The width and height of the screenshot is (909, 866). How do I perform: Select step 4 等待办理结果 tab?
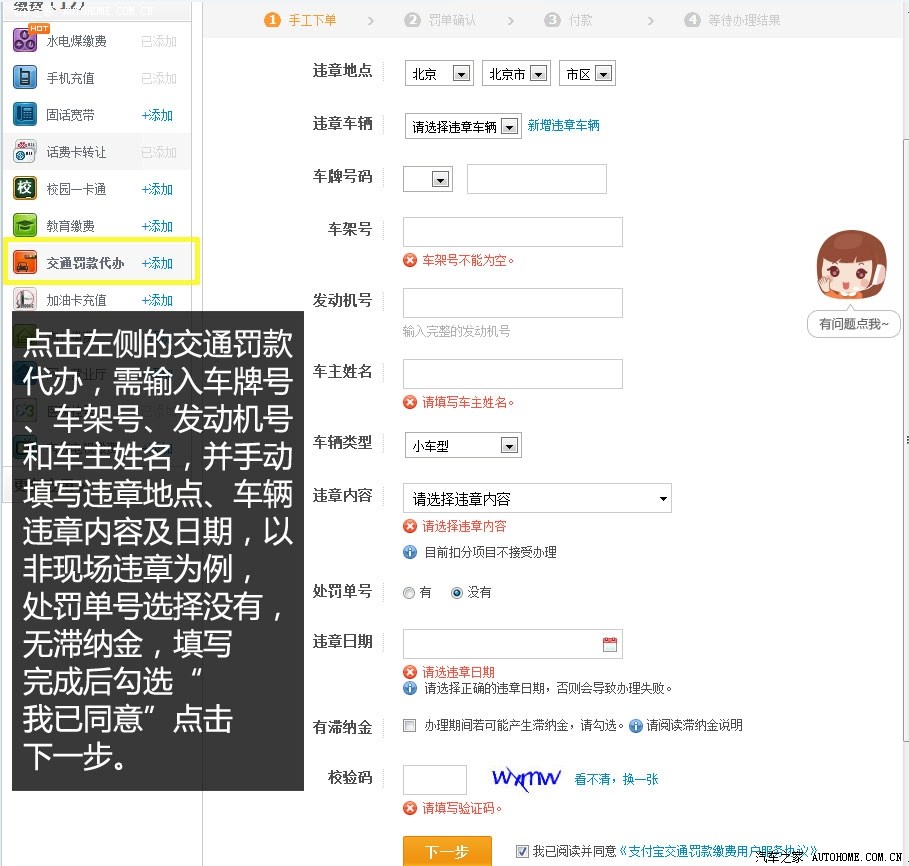[732, 20]
